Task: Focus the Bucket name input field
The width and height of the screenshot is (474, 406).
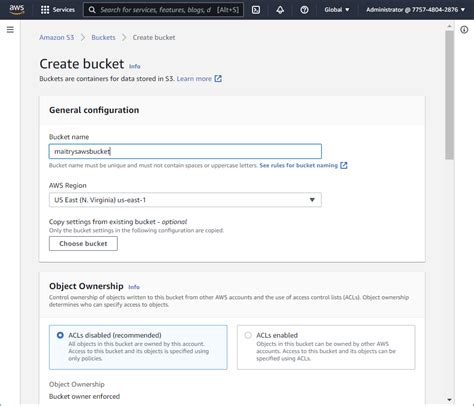Action: [x=185, y=151]
